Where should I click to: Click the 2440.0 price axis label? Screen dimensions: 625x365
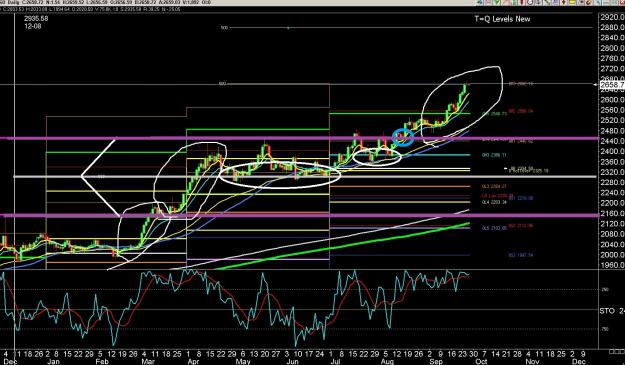pyautogui.click(x=612, y=141)
